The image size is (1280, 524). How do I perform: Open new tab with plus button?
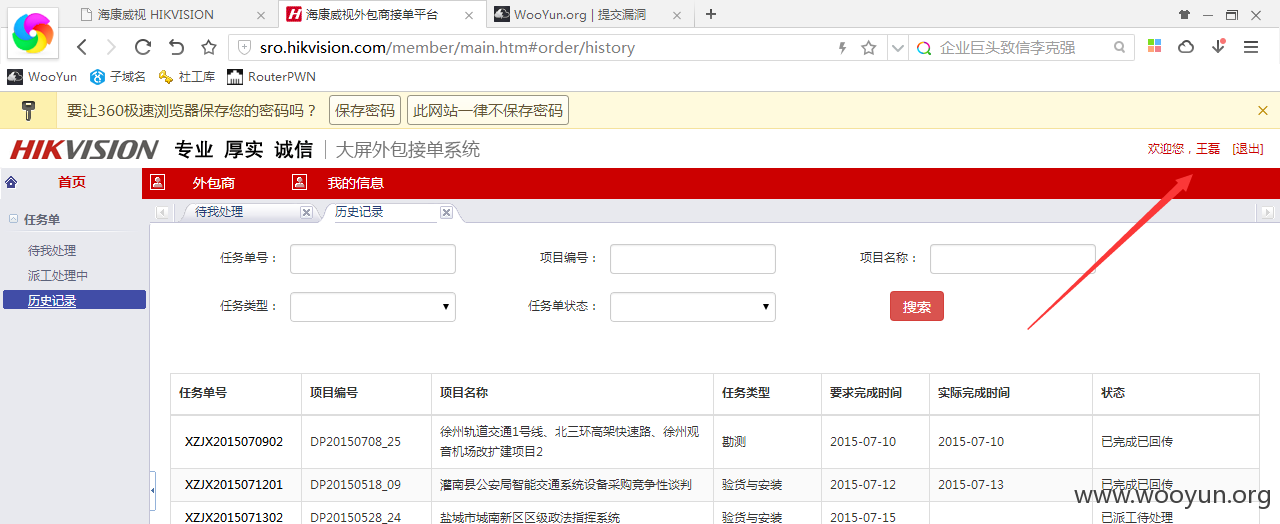[711, 14]
